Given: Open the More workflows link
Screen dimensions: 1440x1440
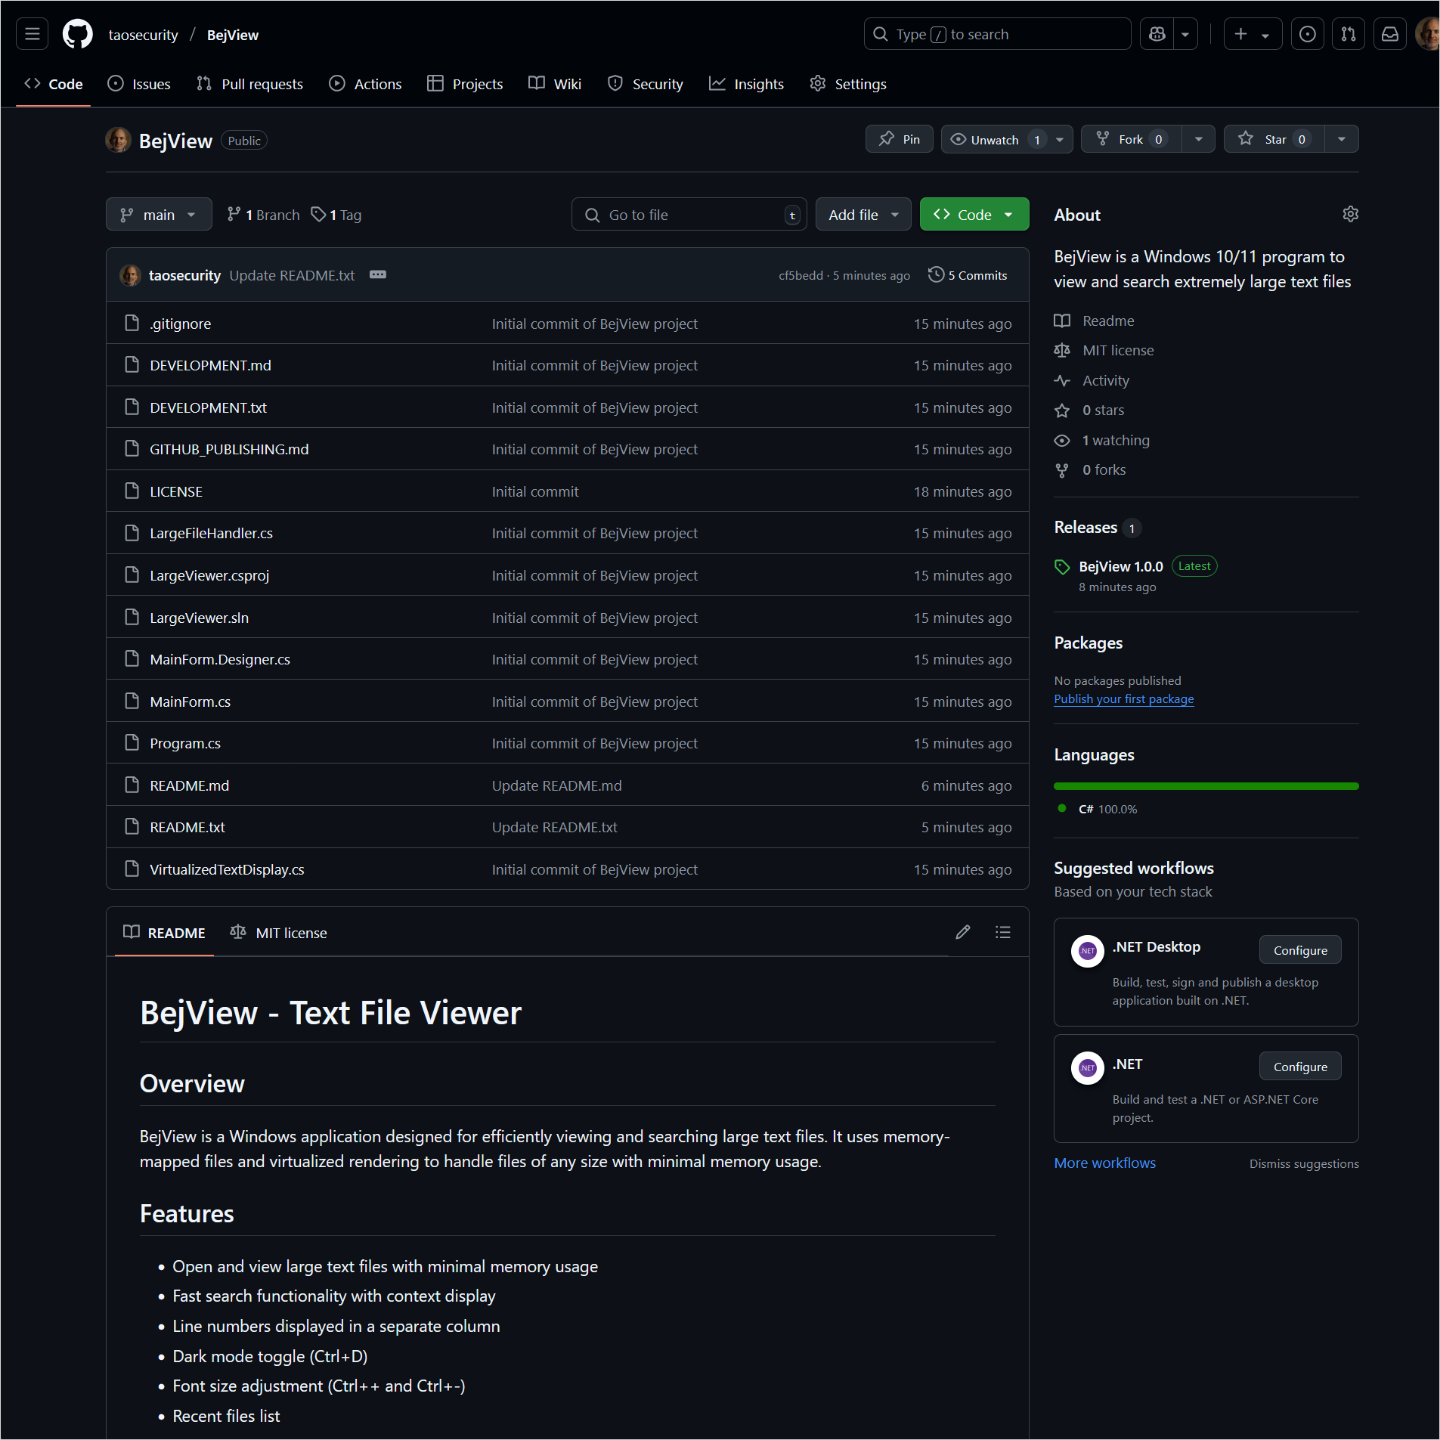Looking at the screenshot, I should [x=1104, y=1163].
